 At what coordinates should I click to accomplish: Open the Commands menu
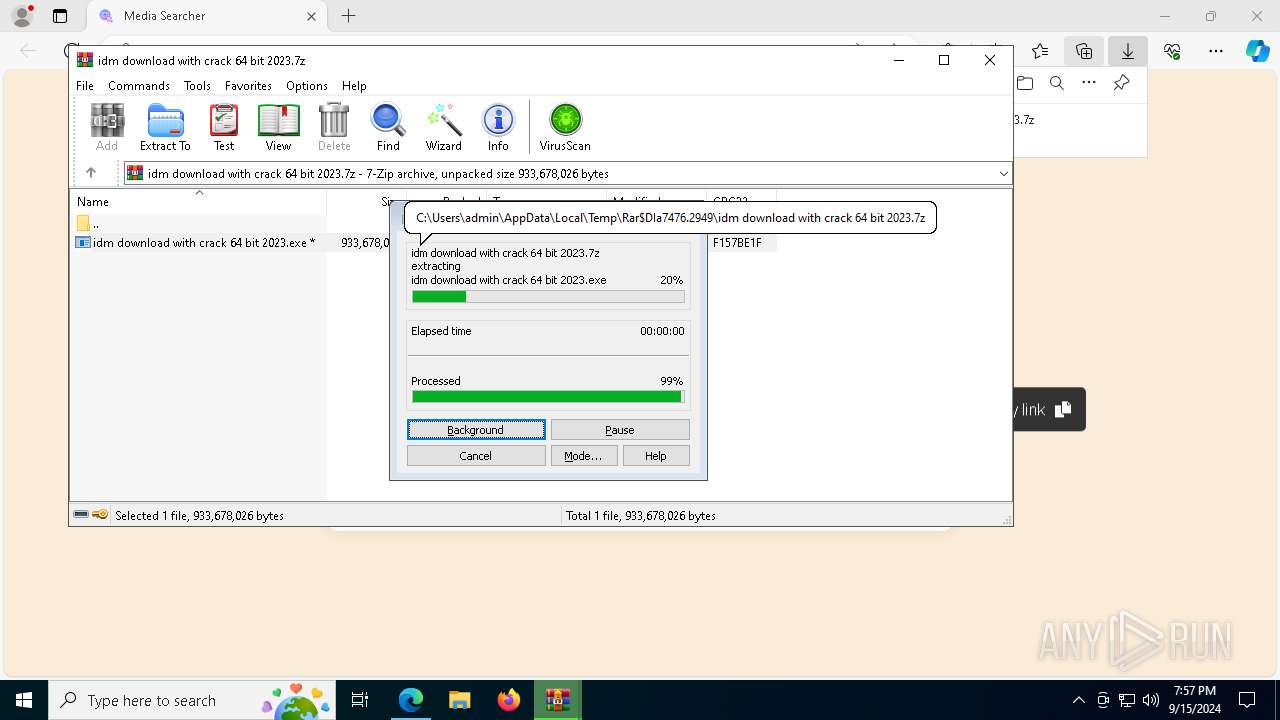(x=139, y=86)
